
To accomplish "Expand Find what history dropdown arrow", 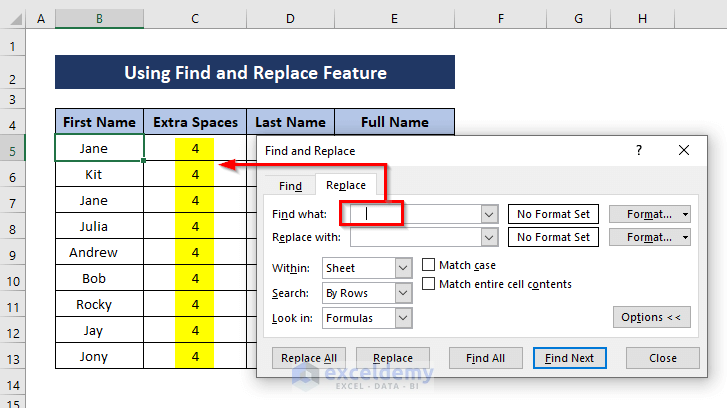I will [x=489, y=213].
